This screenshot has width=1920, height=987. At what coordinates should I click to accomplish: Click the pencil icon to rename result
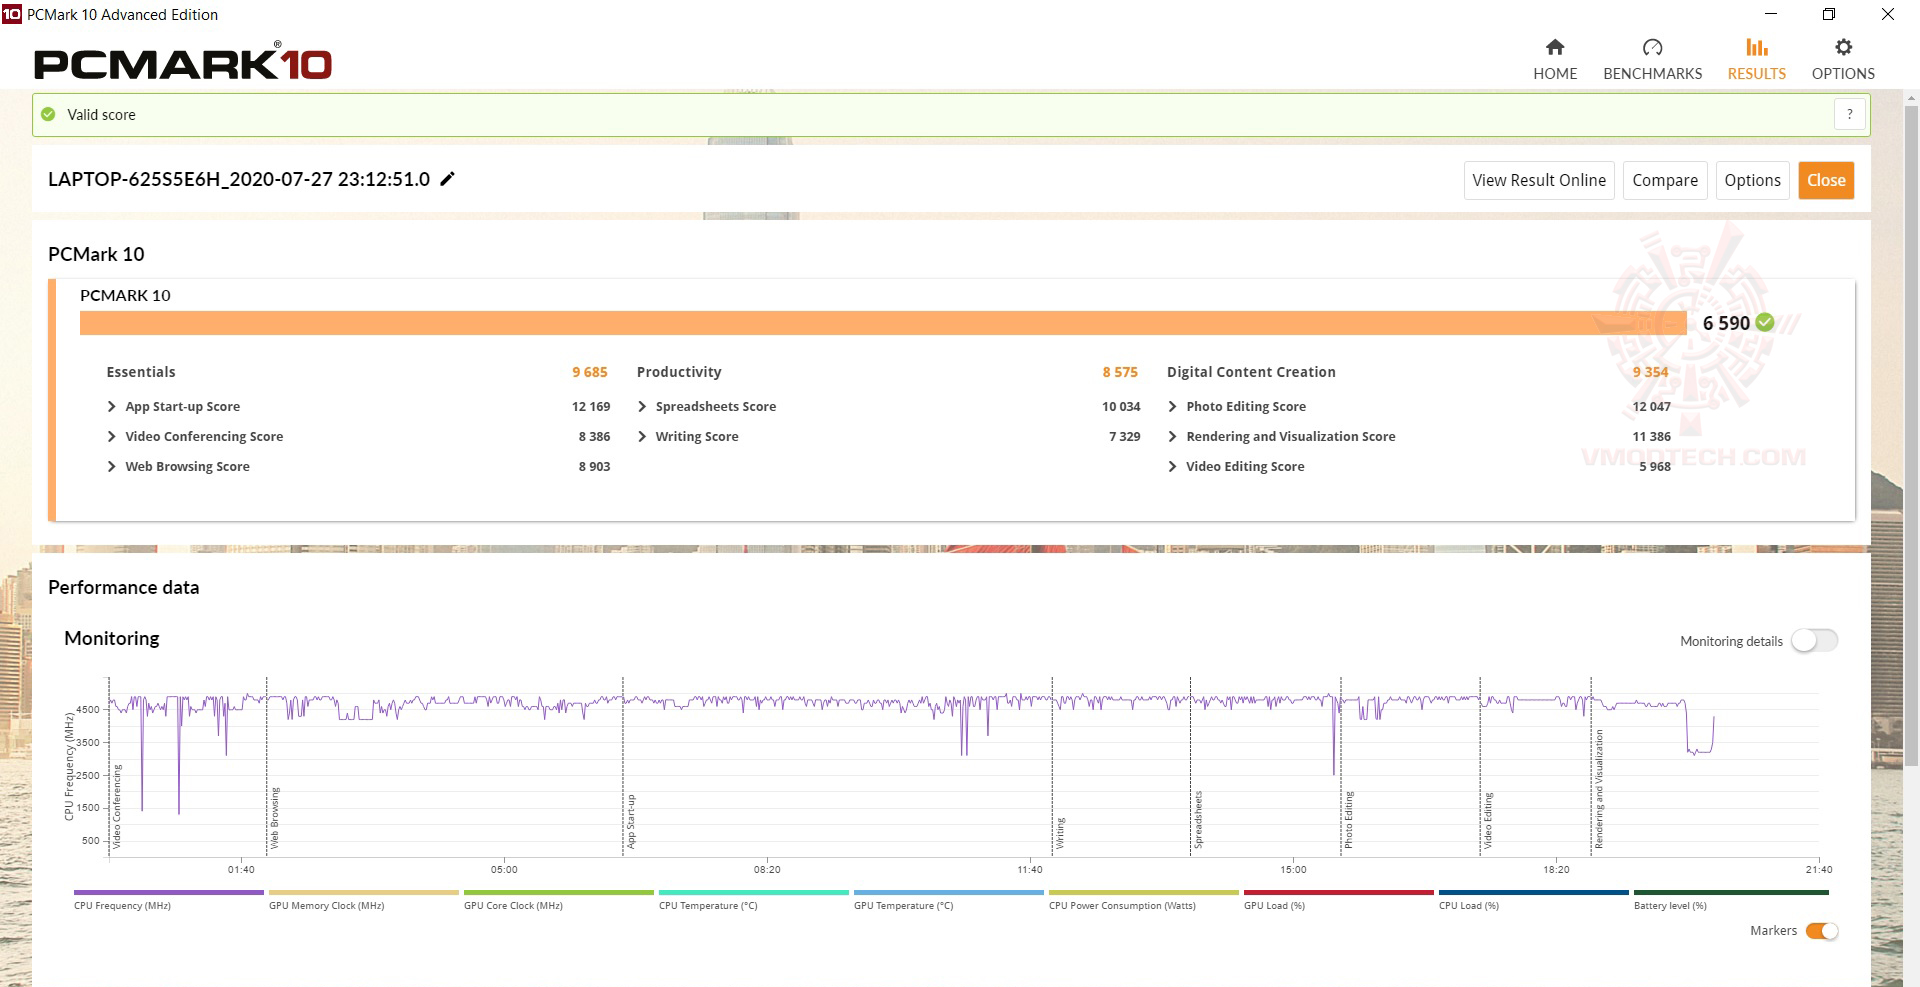pos(448,179)
